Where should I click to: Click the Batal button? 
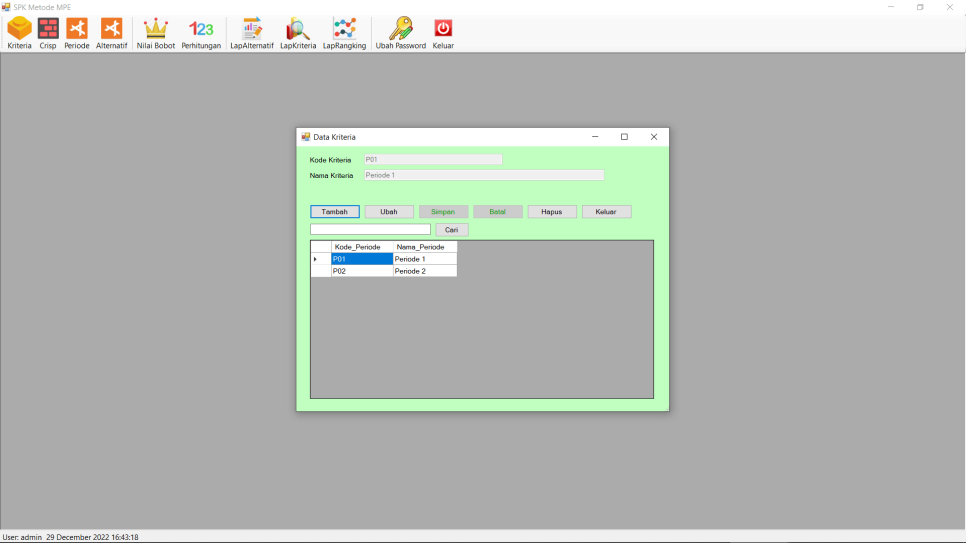497,211
